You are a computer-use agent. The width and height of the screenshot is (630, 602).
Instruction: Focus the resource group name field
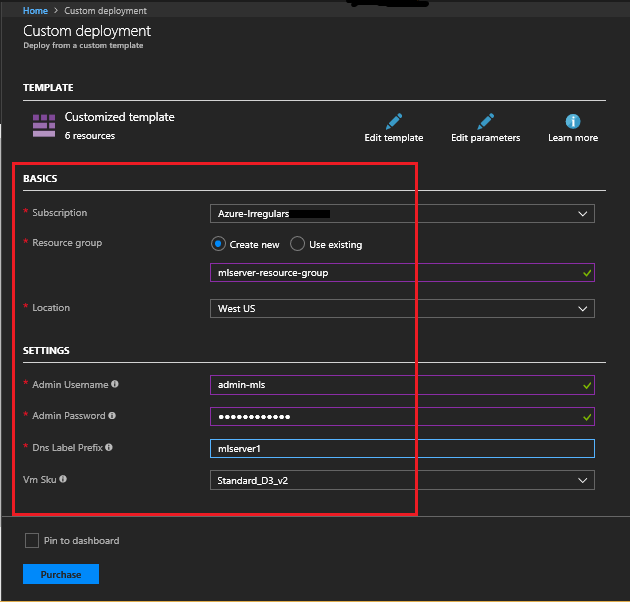pos(402,273)
